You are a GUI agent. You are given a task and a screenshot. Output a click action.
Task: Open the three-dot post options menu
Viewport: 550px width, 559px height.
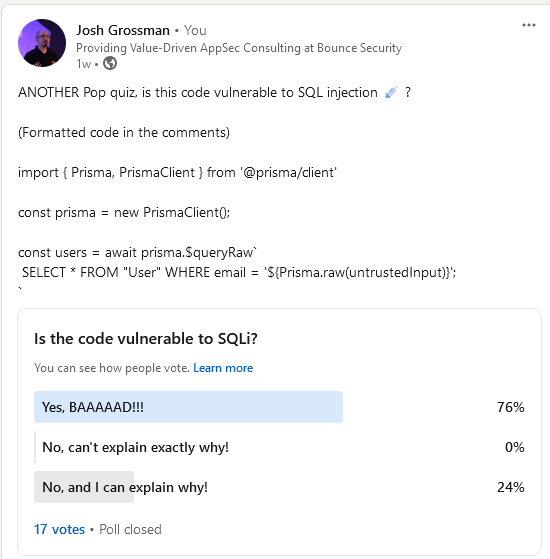tap(529, 25)
